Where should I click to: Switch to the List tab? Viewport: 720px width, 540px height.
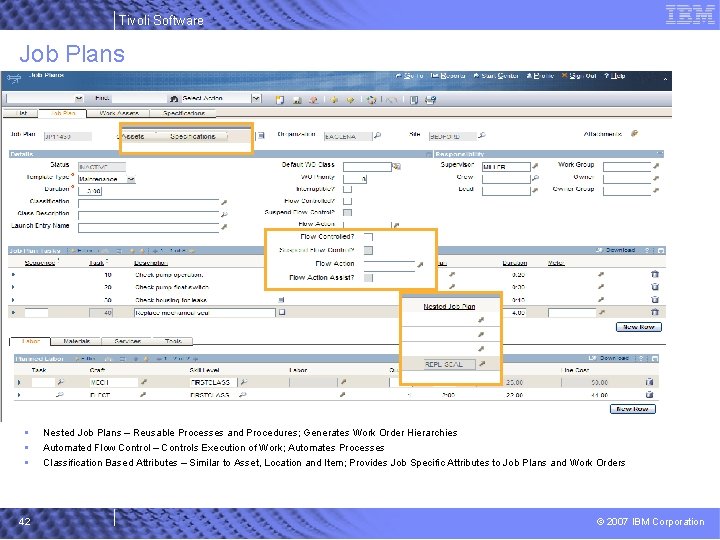coord(21,113)
